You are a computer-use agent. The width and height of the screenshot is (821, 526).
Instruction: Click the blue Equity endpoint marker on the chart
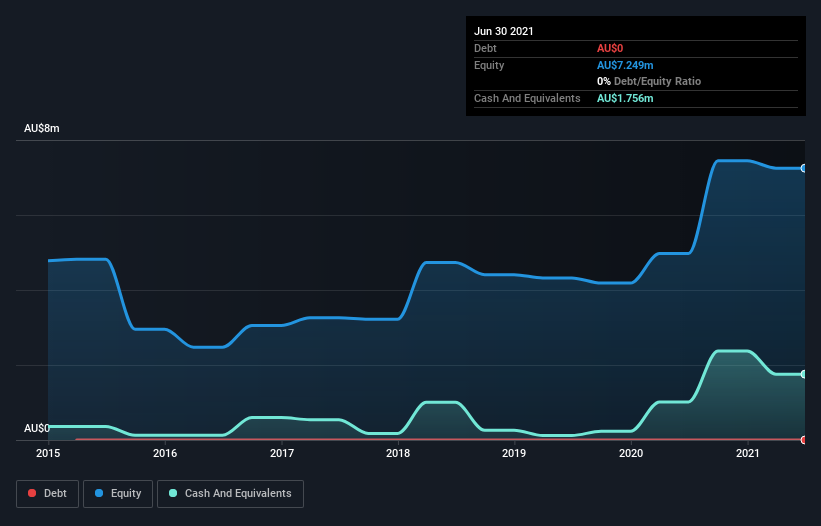pos(804,169)
